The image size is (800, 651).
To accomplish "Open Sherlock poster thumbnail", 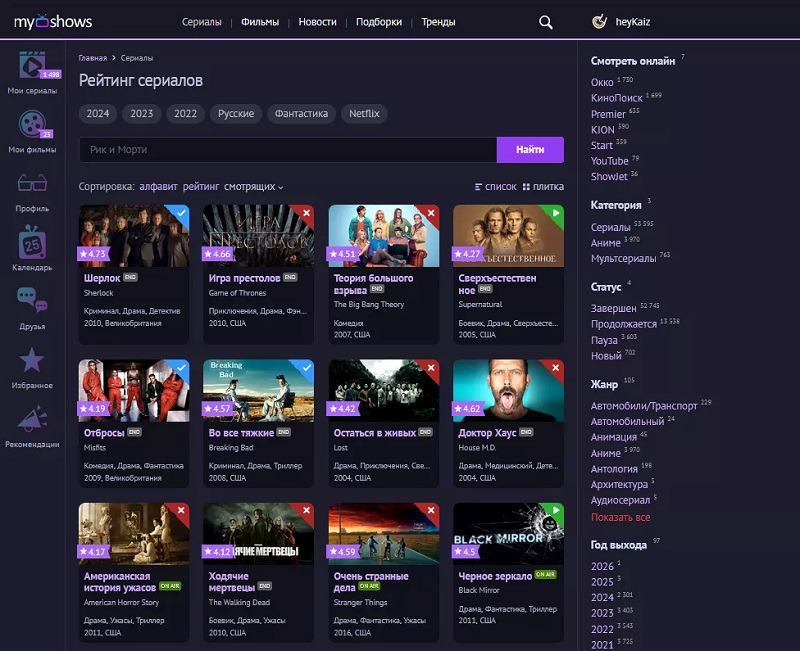I will pyautogui.click(x=134, y=236).
